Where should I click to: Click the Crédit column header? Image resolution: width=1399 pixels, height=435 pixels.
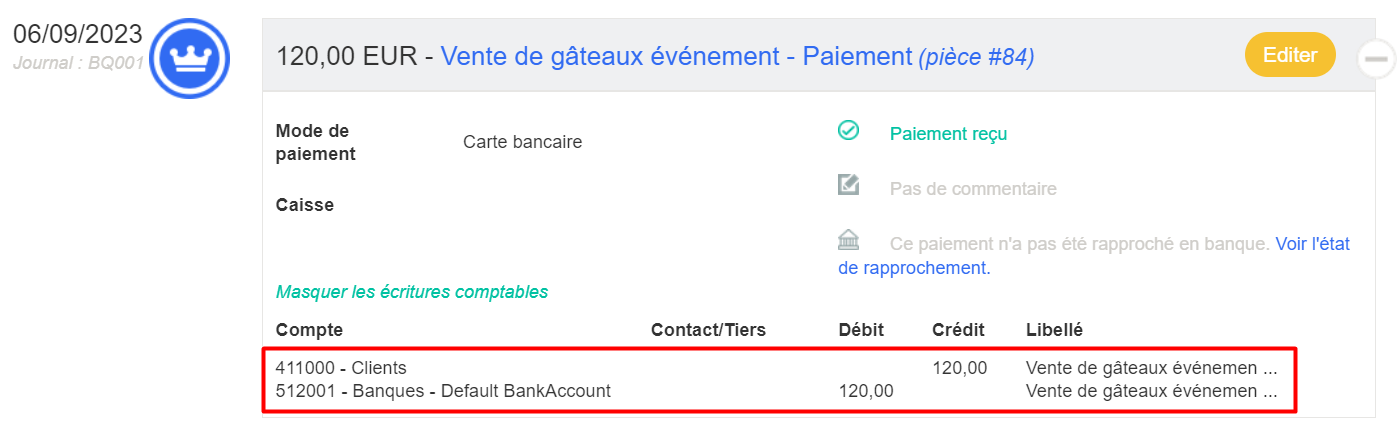(958, 330)
